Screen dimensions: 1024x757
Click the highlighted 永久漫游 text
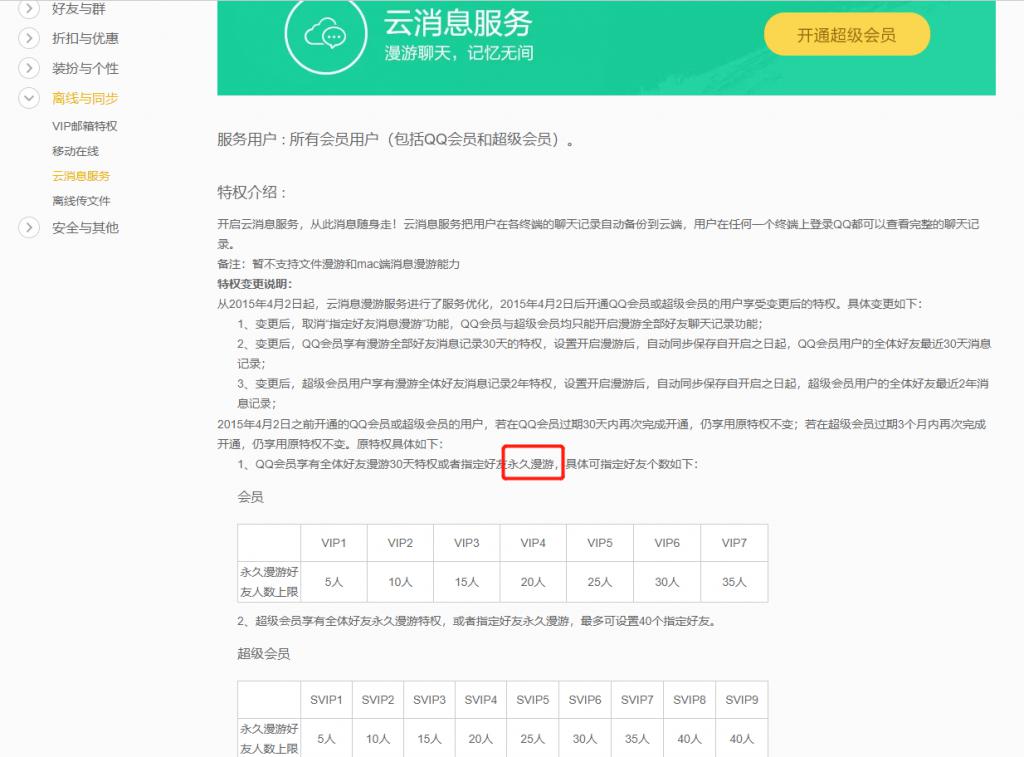pyautogui.click(x=531, y=464)
